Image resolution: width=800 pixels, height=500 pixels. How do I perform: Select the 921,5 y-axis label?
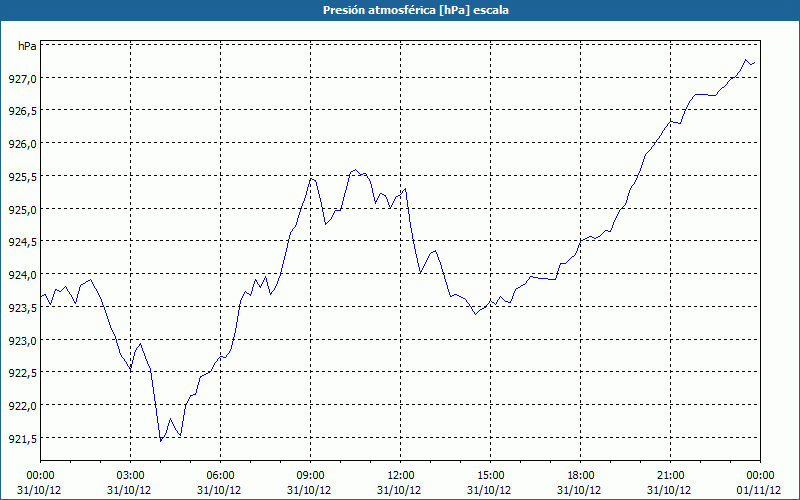(23, 438)
